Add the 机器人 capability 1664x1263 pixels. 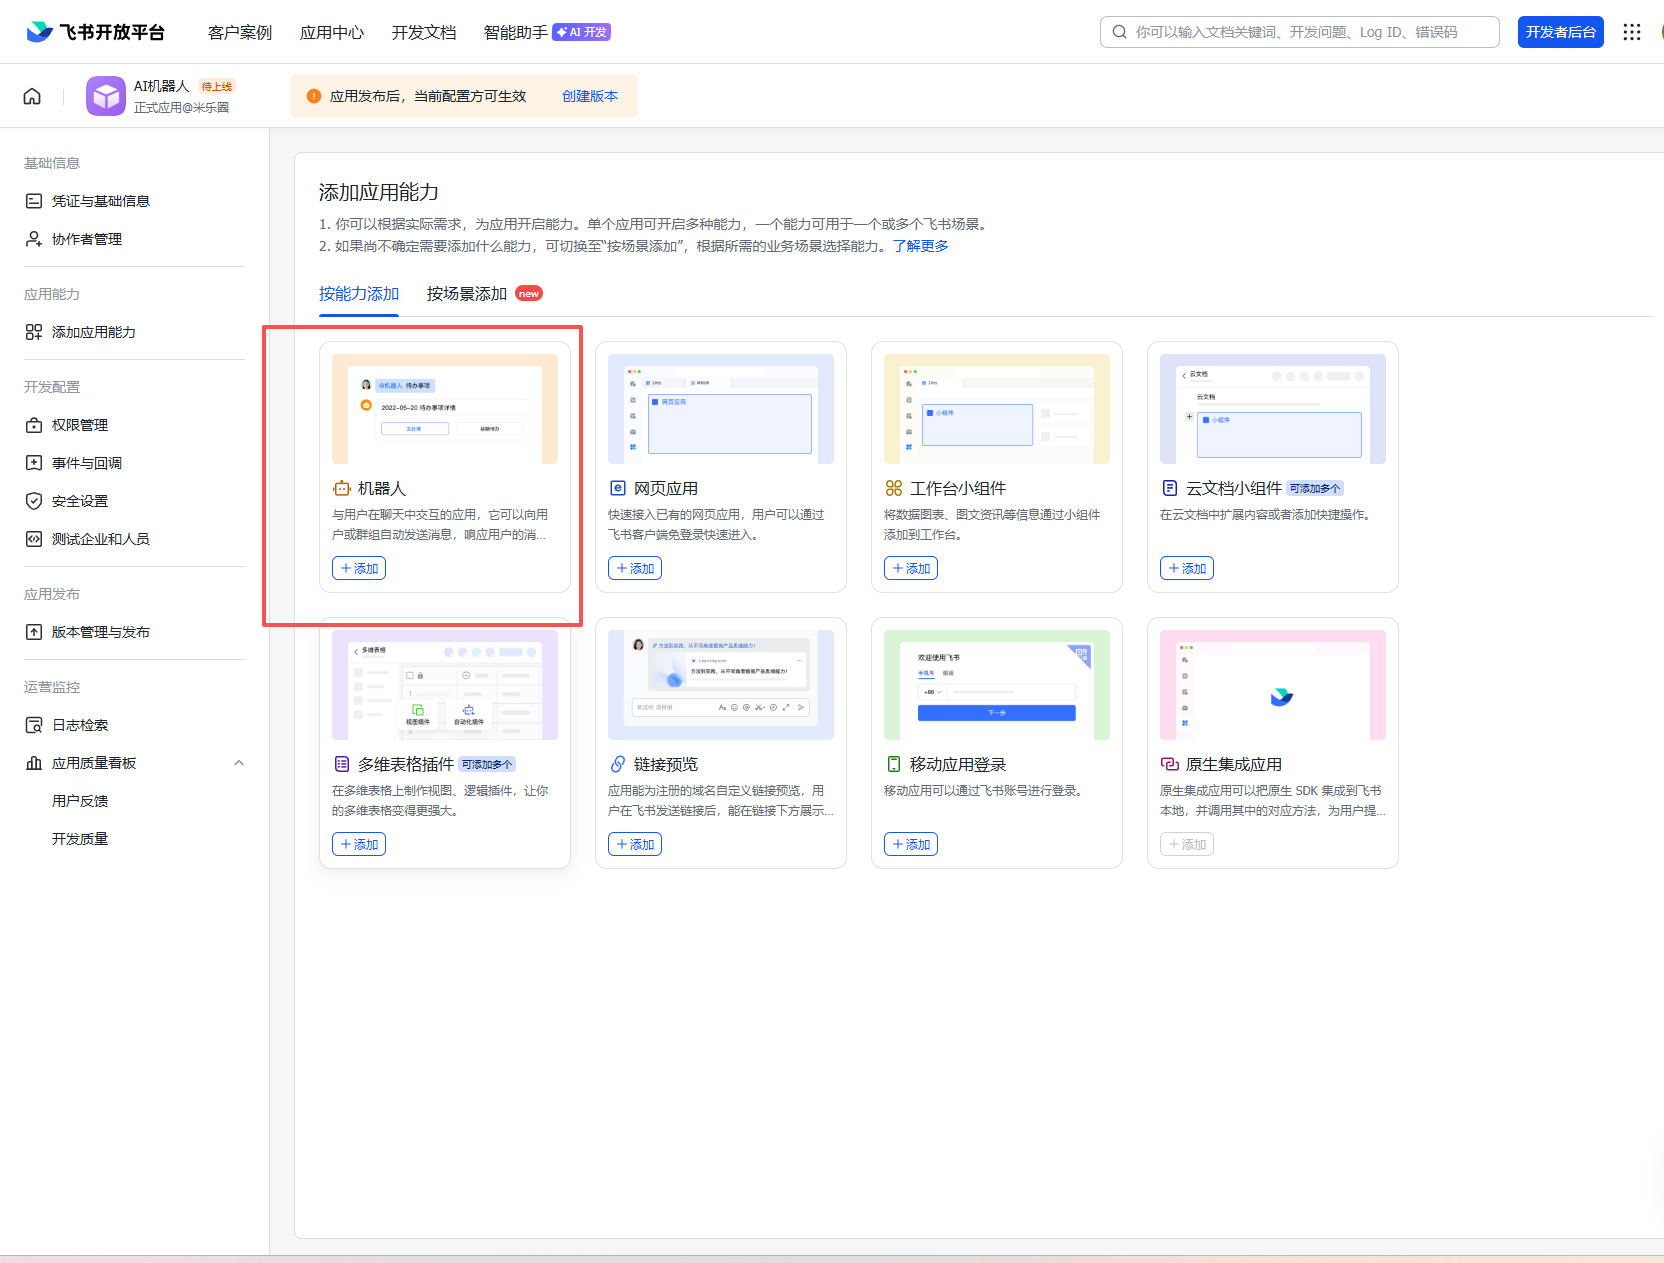click(x=359, y=568)
